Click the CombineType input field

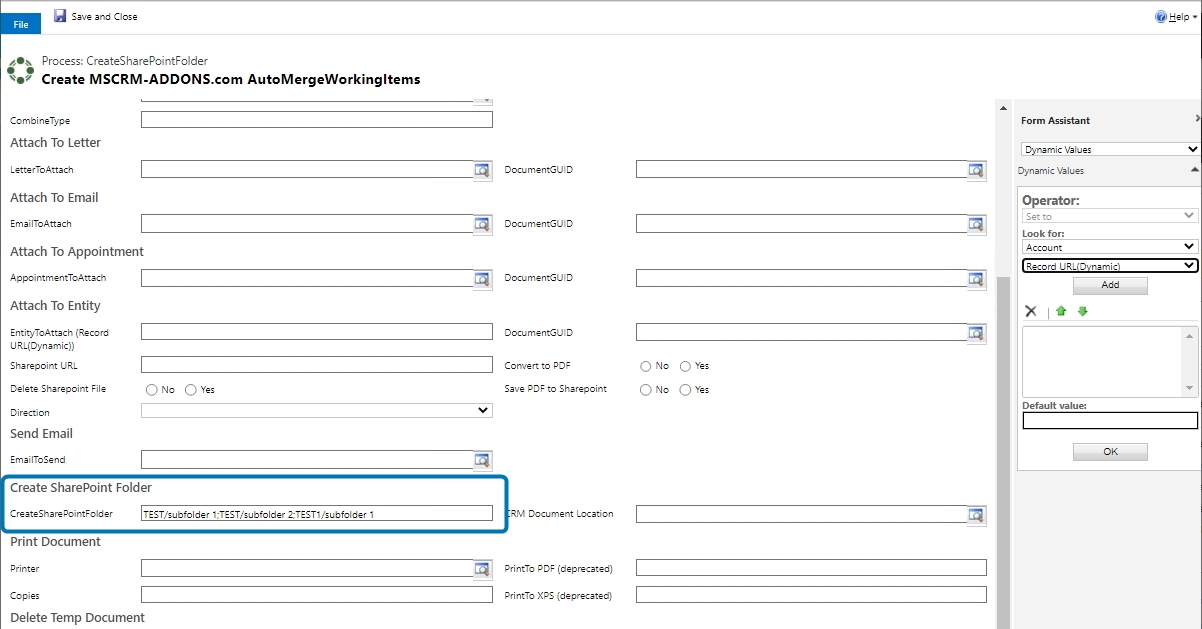pyautogui.click(x=317, y=120)
